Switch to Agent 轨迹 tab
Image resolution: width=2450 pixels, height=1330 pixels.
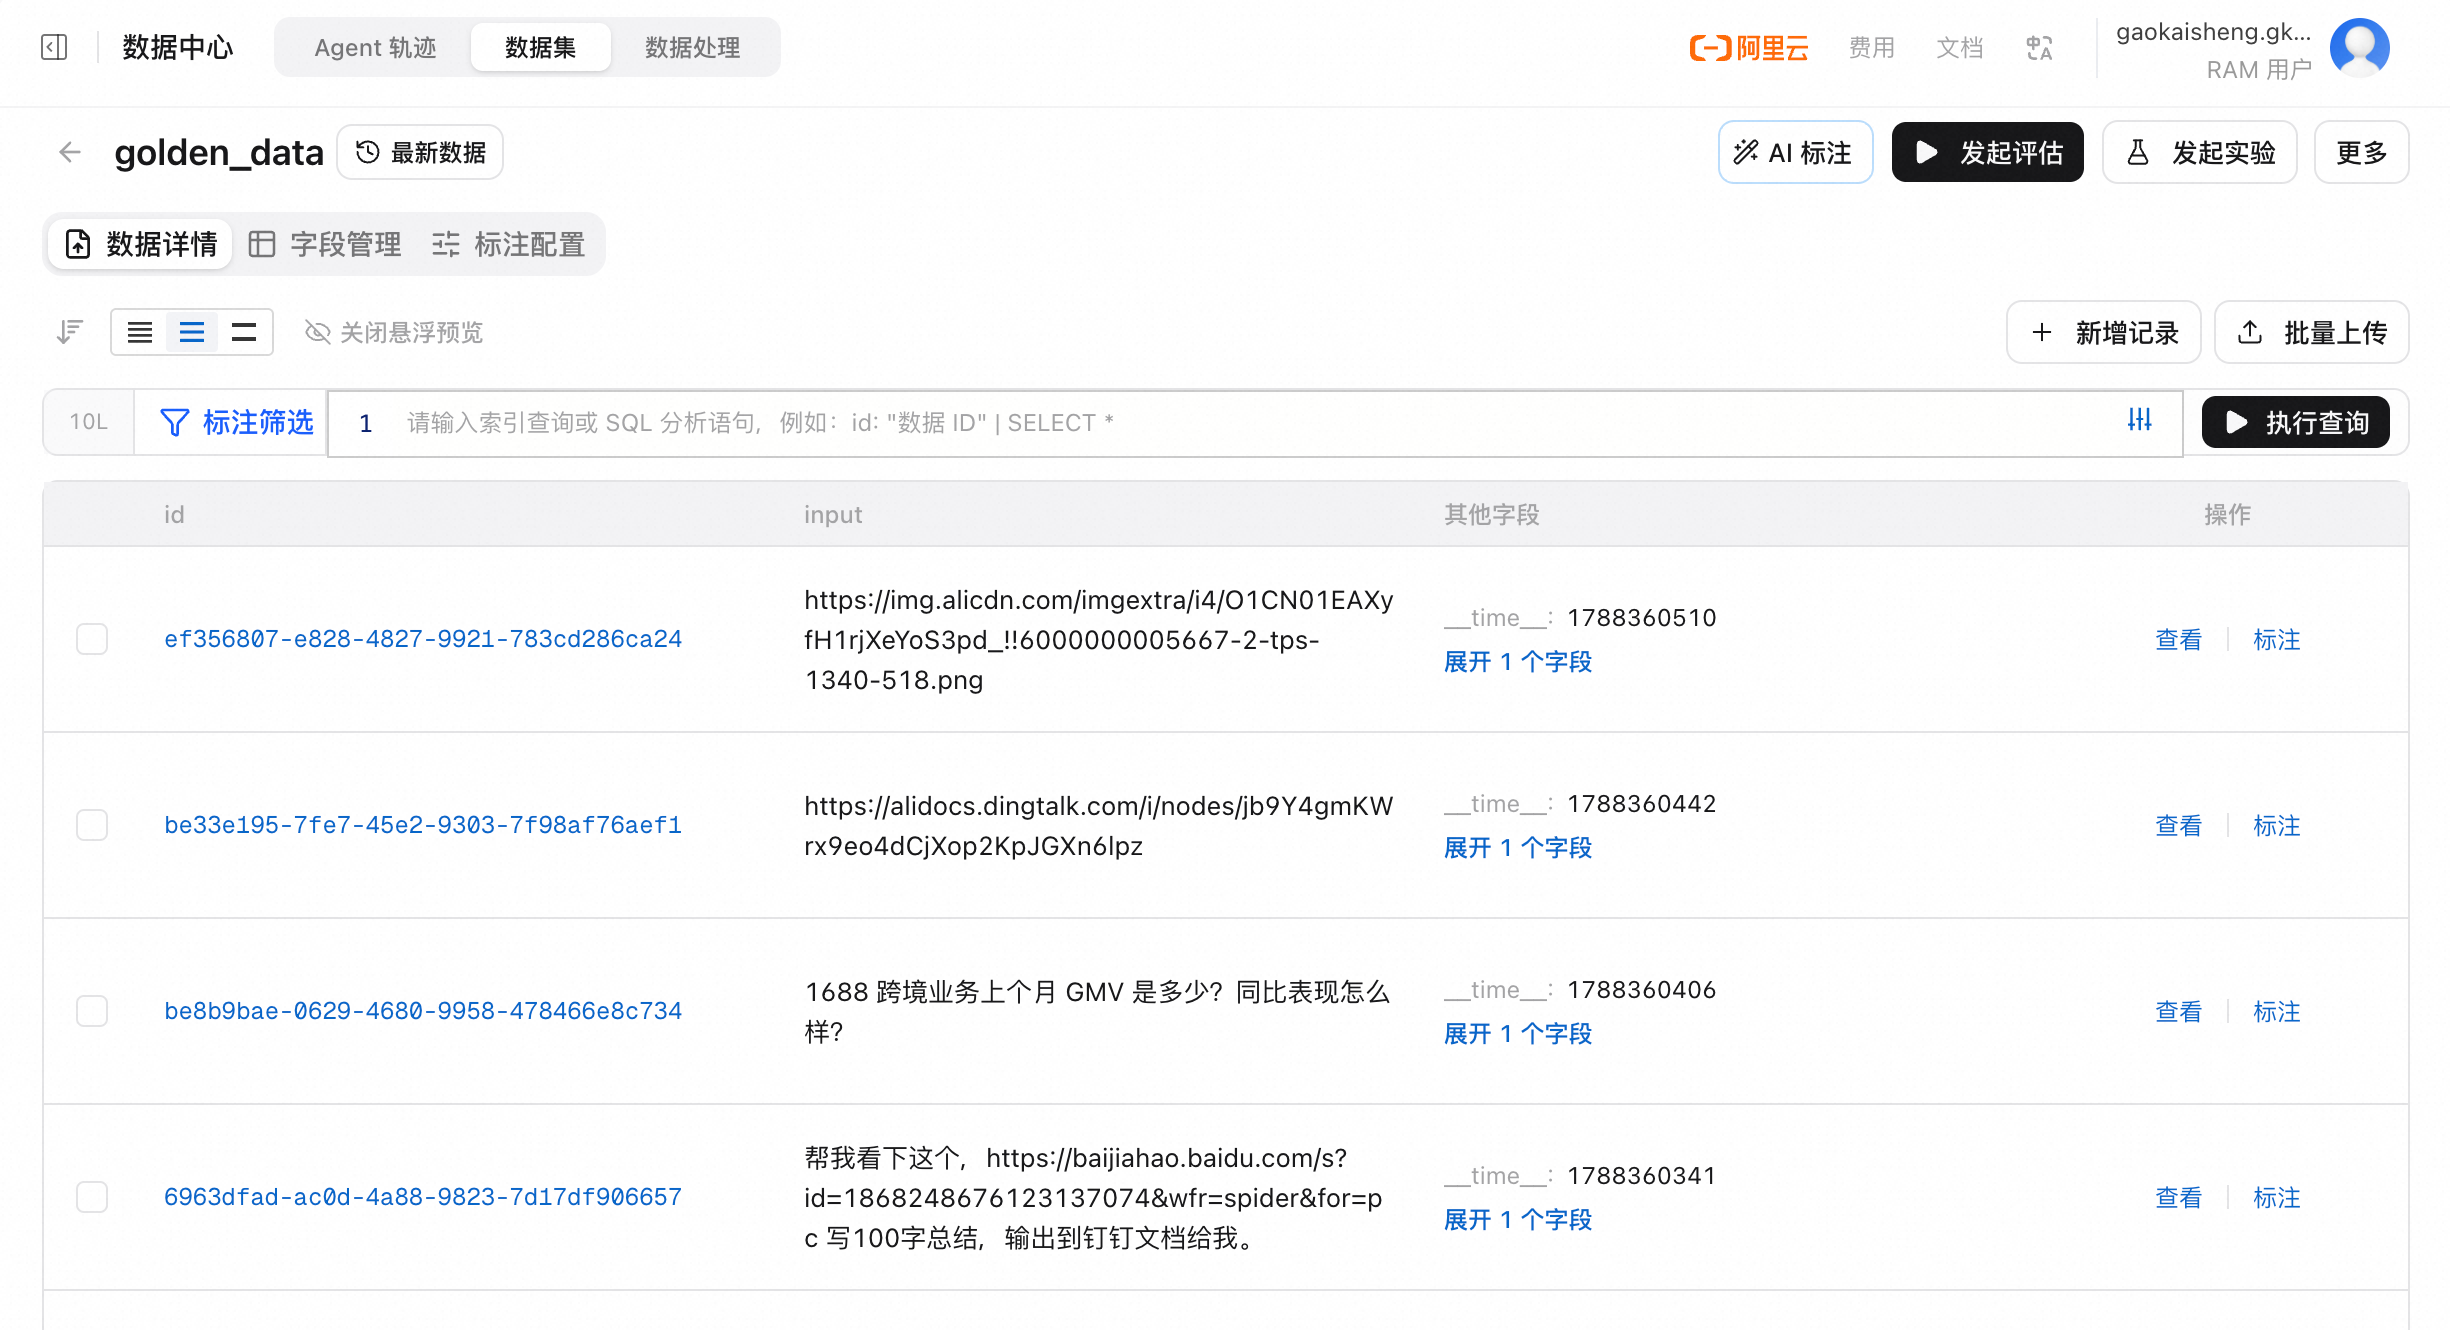pos(375,47)
